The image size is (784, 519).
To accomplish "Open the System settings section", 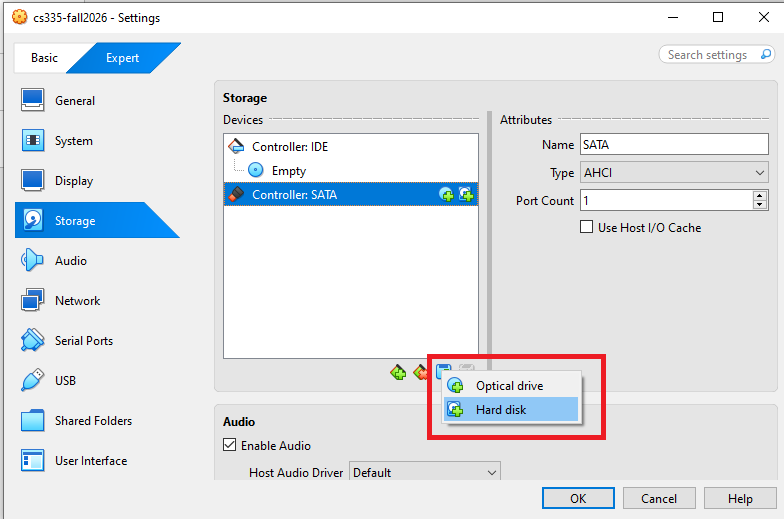I will [74, 140].
